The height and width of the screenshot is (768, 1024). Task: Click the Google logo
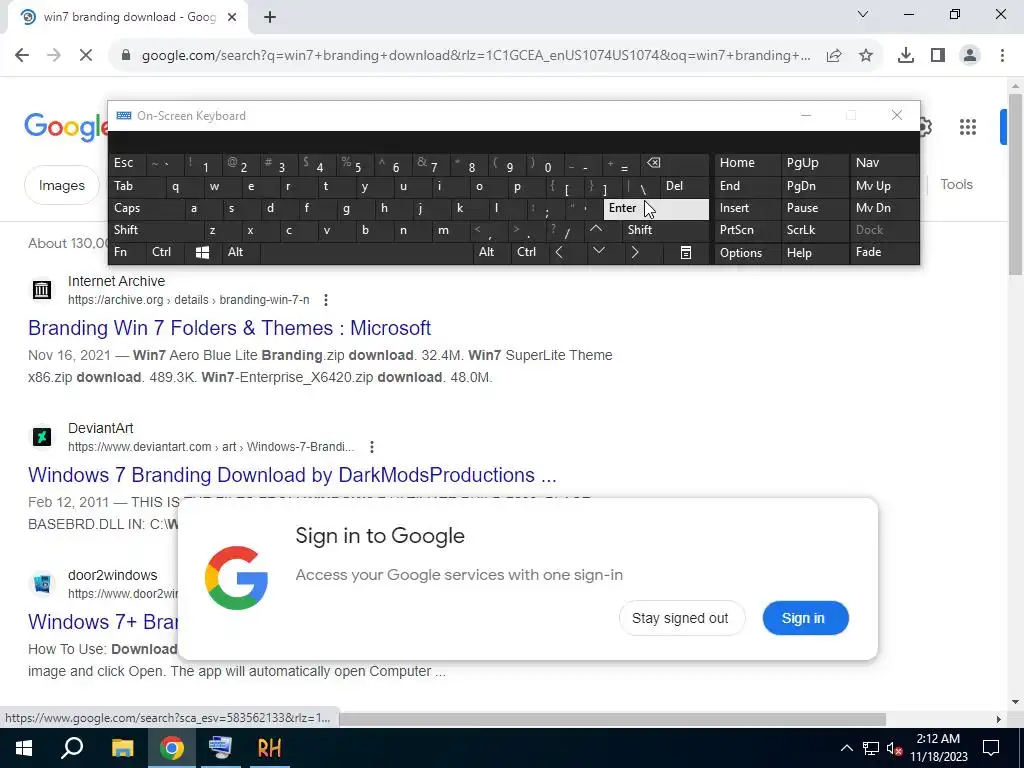[65, 127]
